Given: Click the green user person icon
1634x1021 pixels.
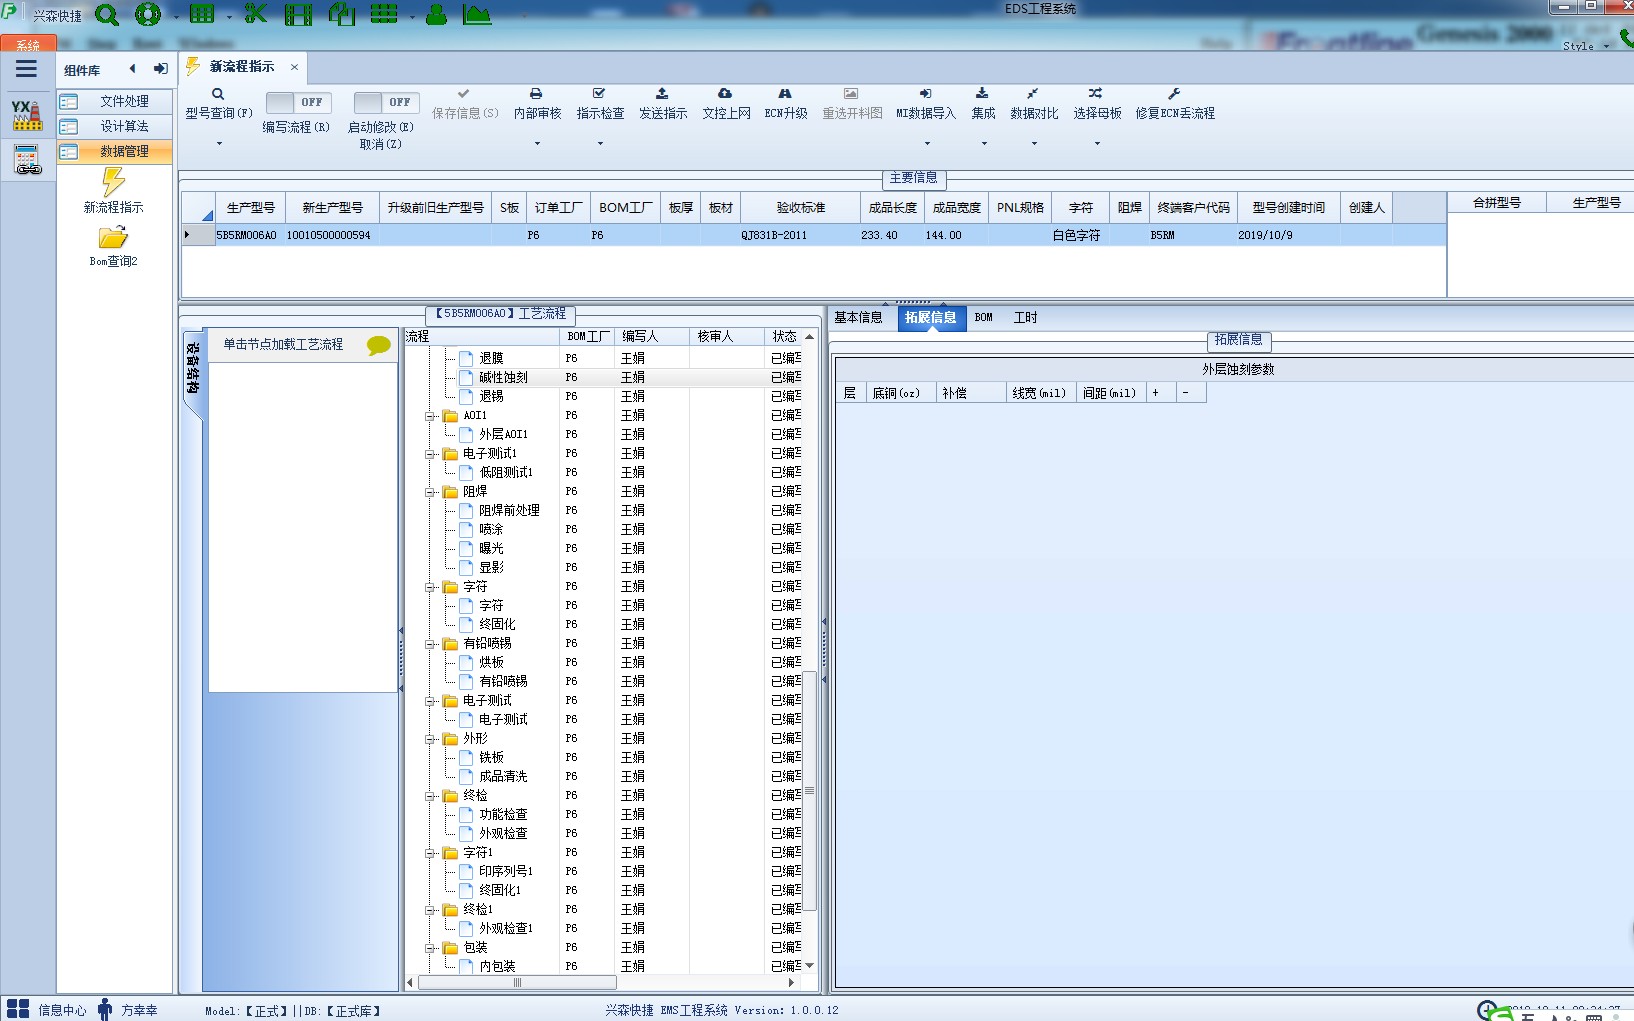Looking at the screenshot, I should click(x=436, y=14).
